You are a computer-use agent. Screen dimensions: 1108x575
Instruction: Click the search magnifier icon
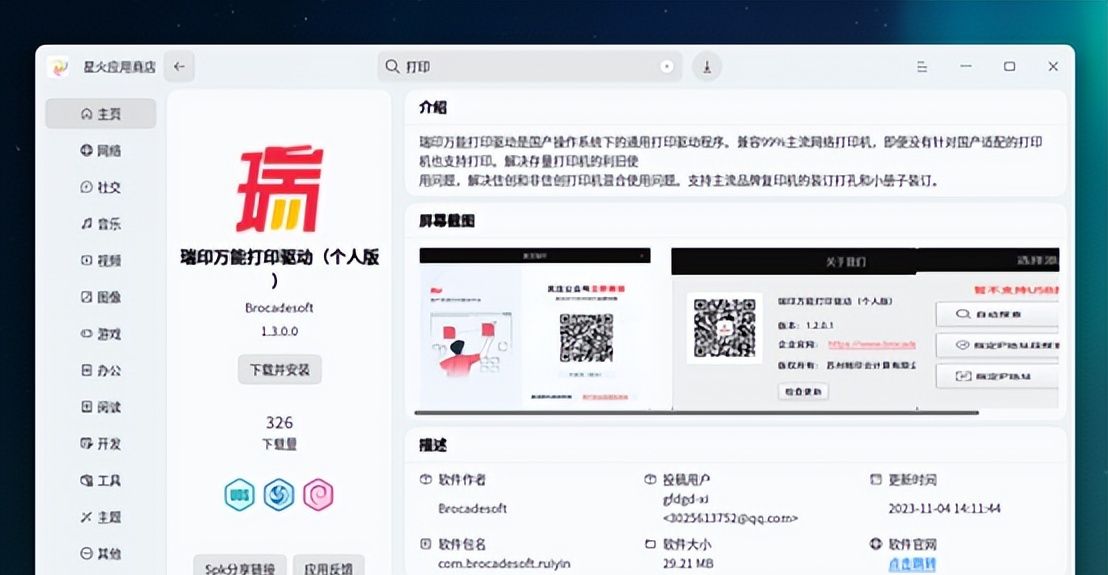tap(392, 66)
